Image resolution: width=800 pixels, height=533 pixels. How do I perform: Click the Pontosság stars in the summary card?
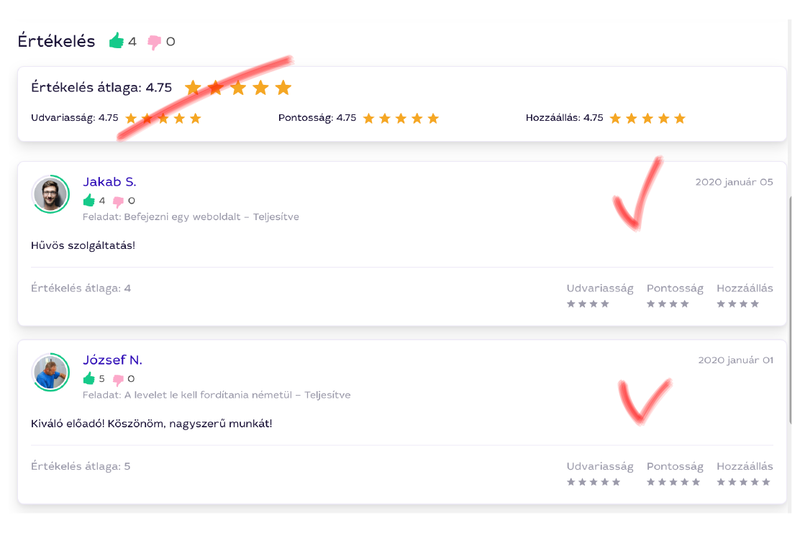(400, 118)
